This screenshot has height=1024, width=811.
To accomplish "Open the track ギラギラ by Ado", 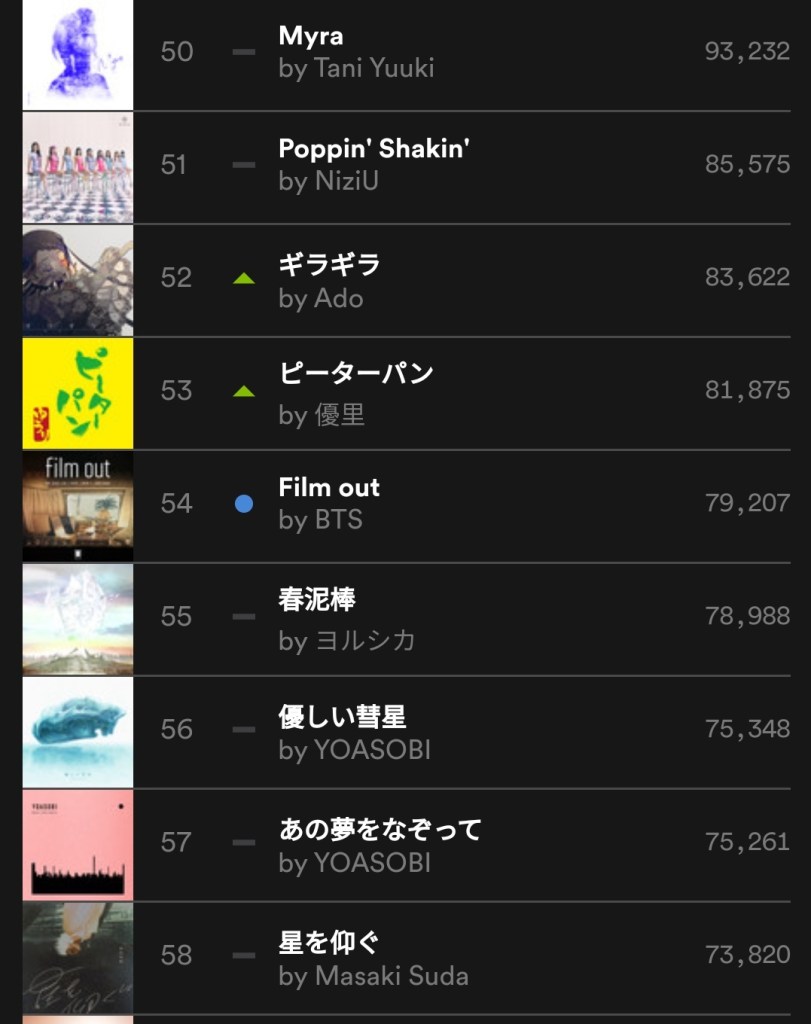I will coord(329,264).
